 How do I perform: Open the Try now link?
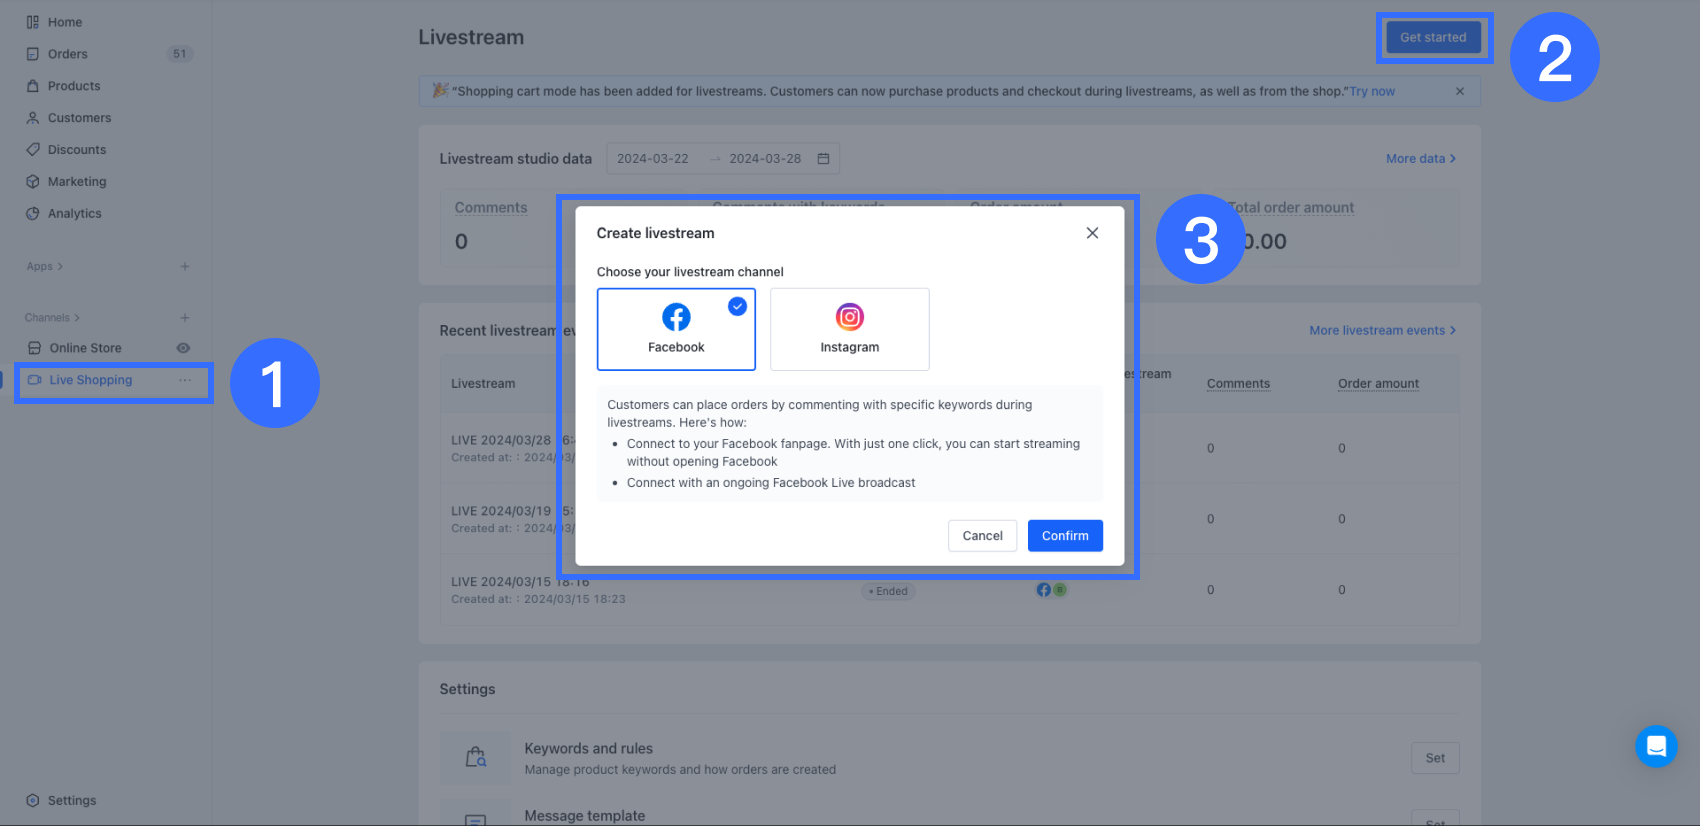pos(1372,91)
